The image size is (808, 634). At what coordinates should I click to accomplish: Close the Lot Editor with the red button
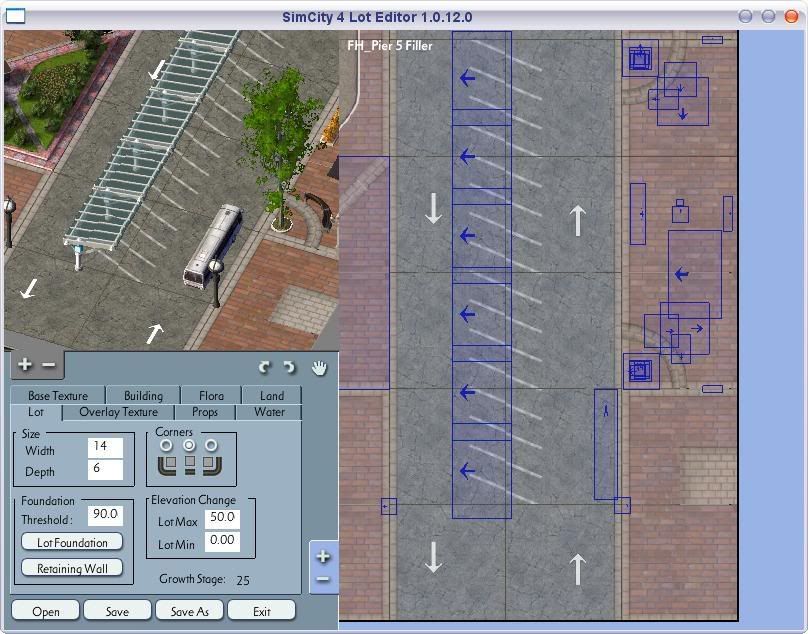coord(791,16)
